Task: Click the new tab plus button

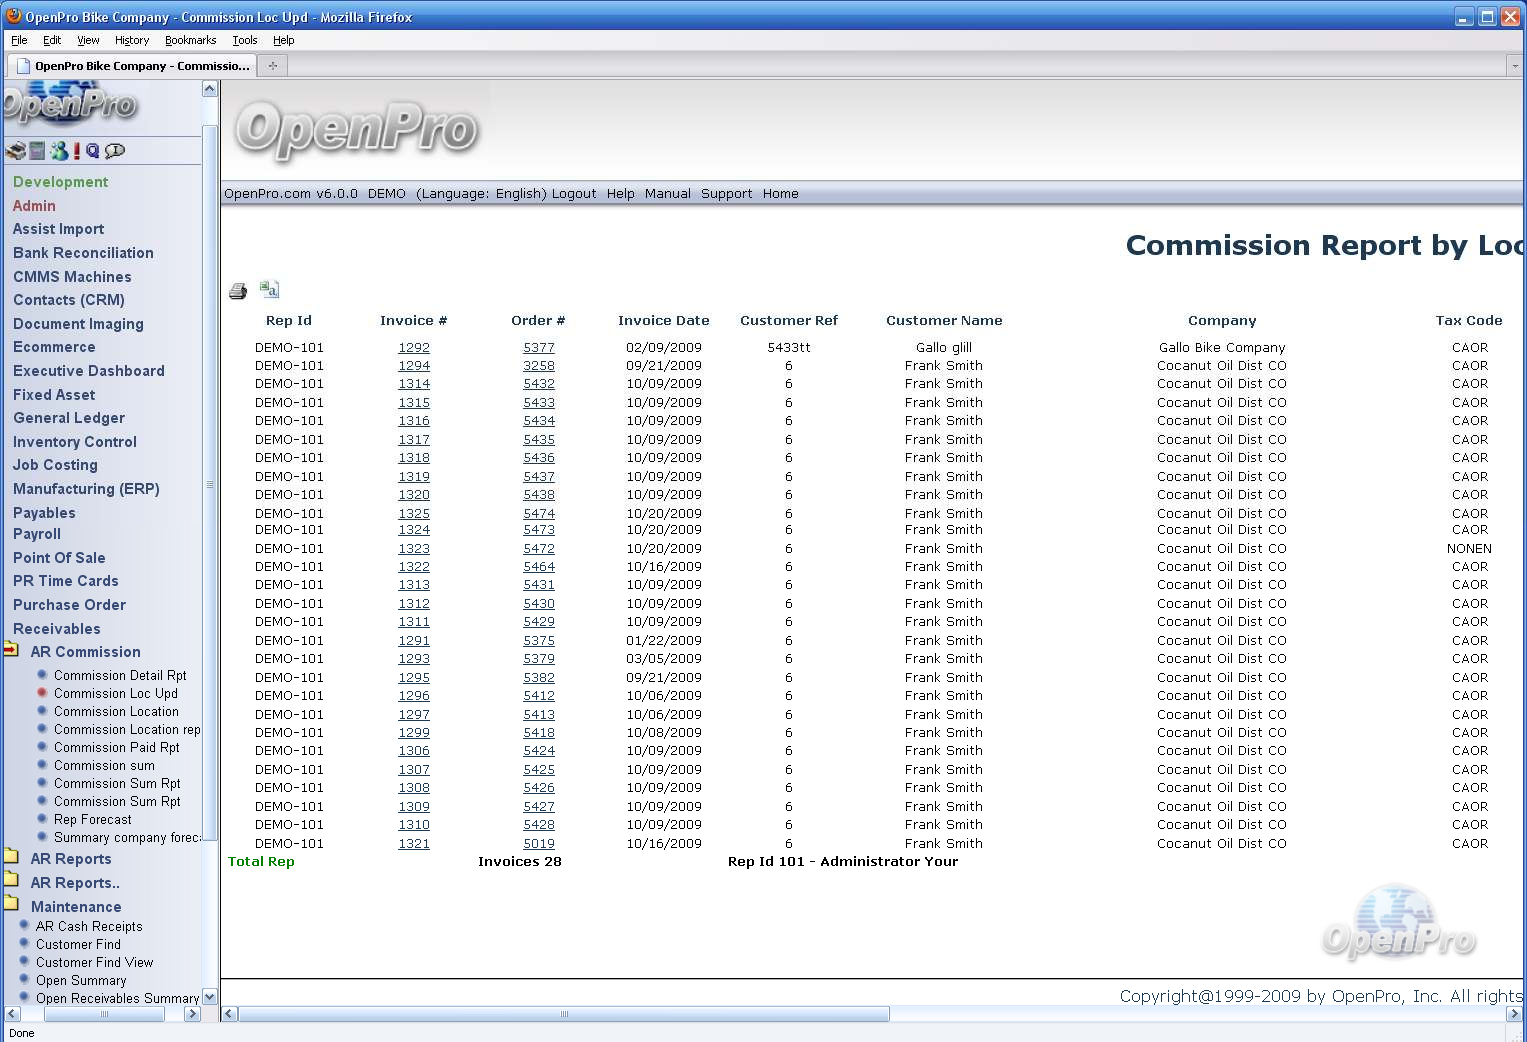Action: pyautogui.click(x=272, y=66)
